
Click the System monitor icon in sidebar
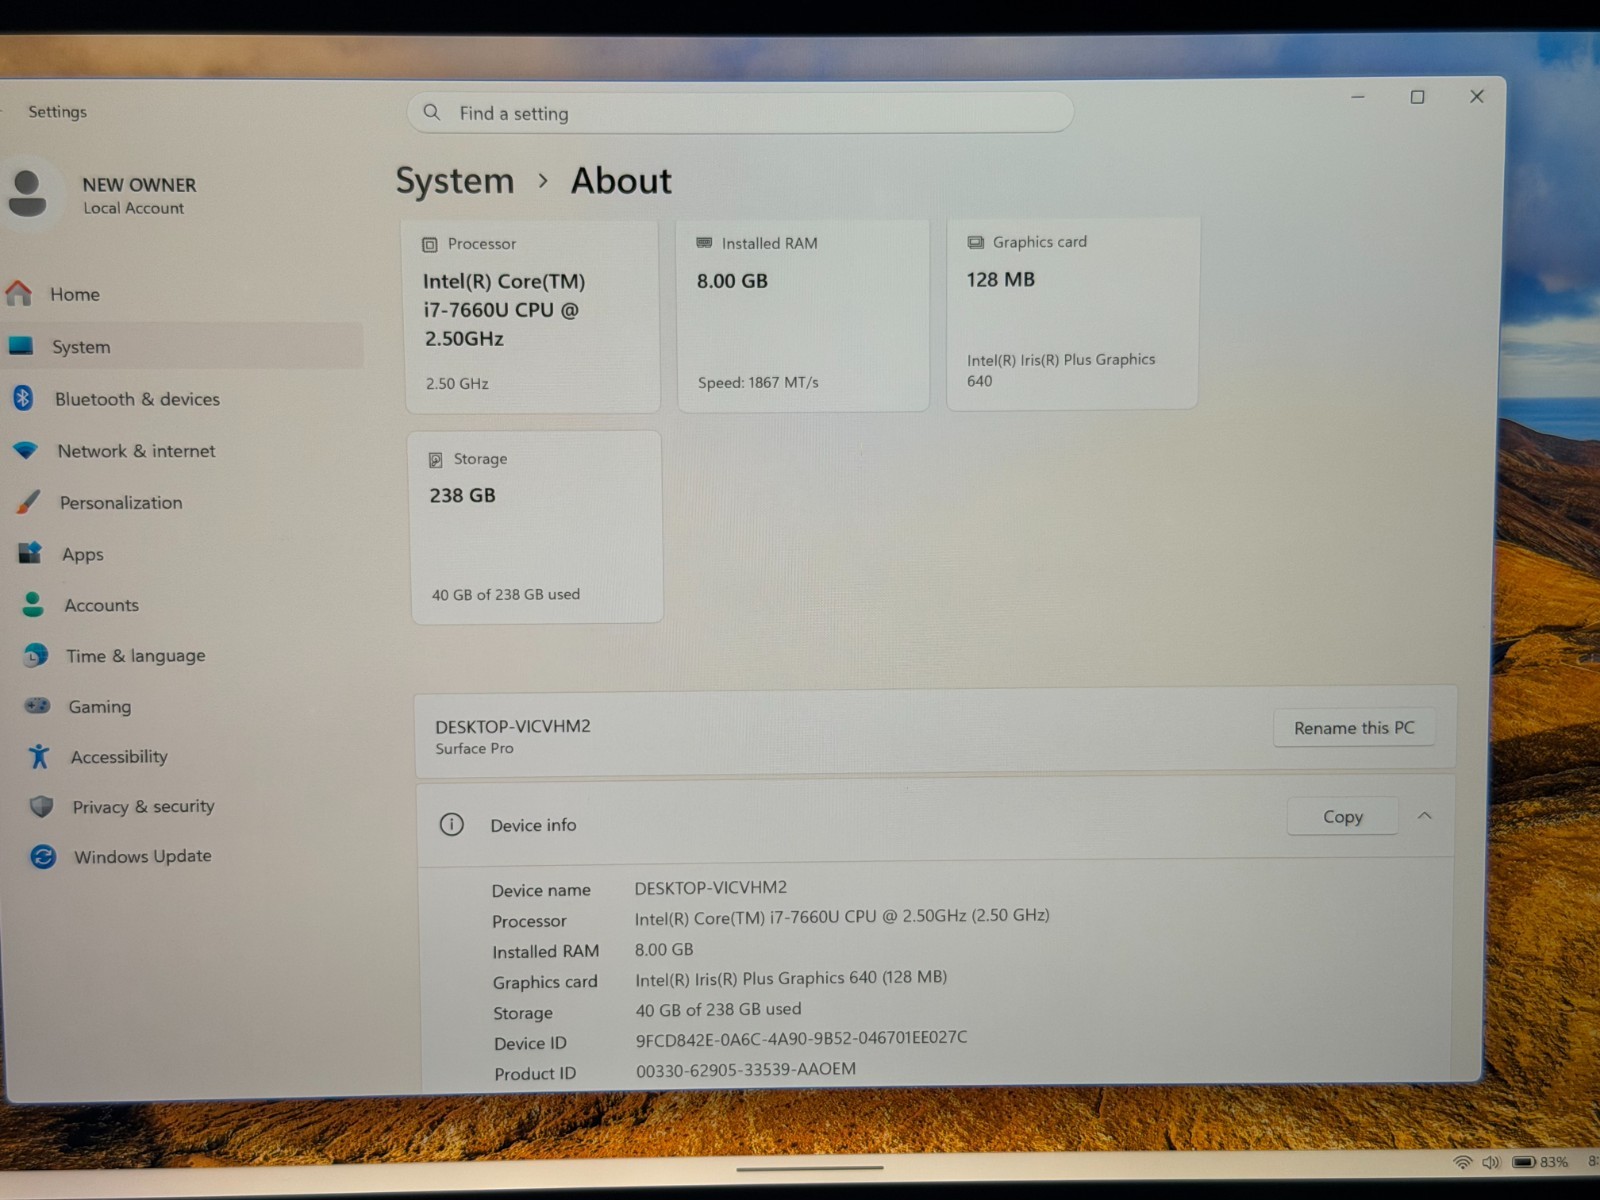point(21,345)
